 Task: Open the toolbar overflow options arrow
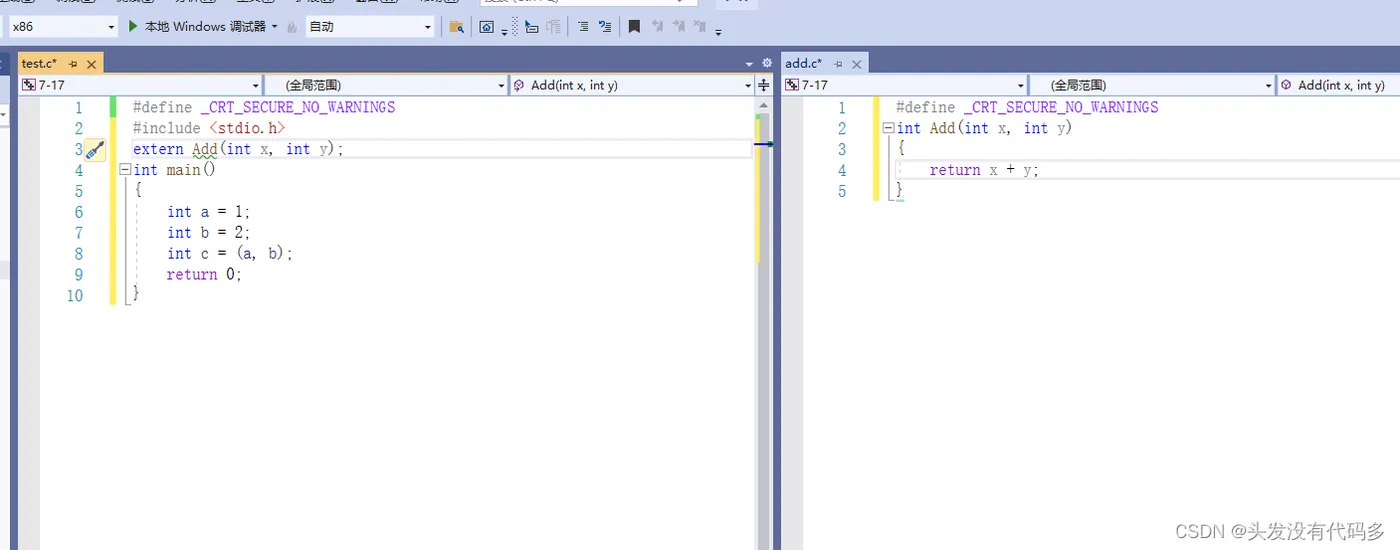coord(719,31)
